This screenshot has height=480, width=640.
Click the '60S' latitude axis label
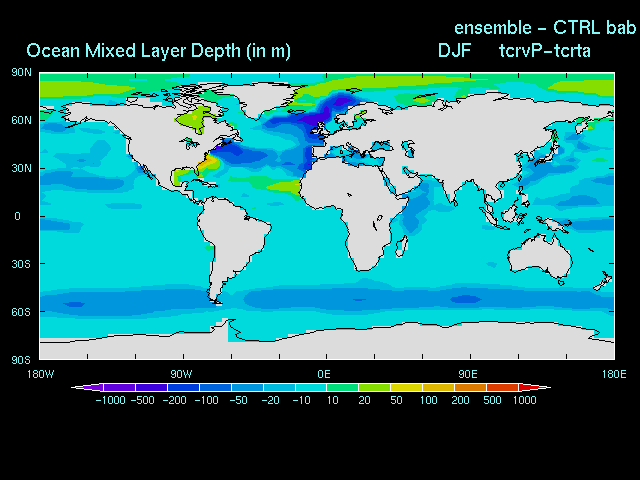pyautogui.click(x=22, y=311)
